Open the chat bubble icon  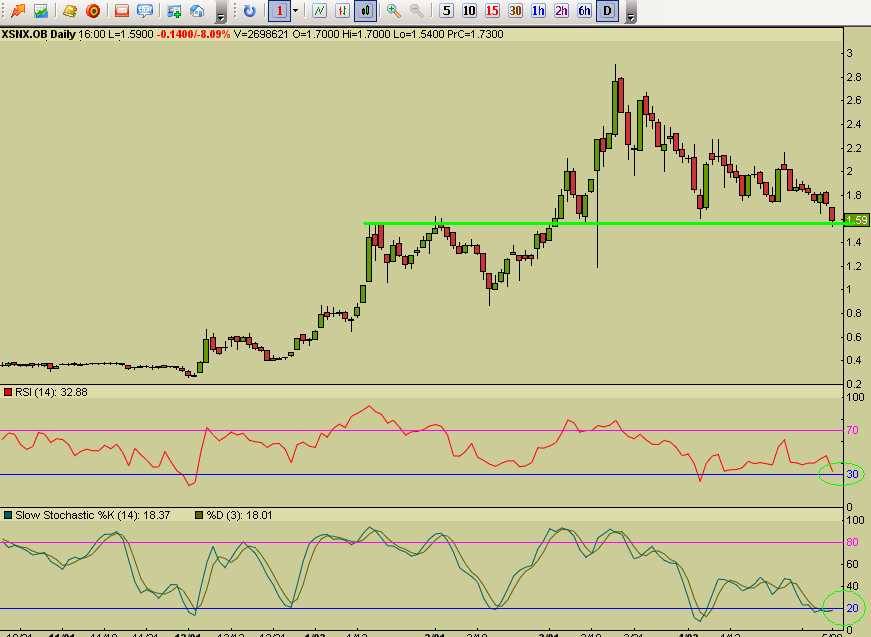coord(145,10)
